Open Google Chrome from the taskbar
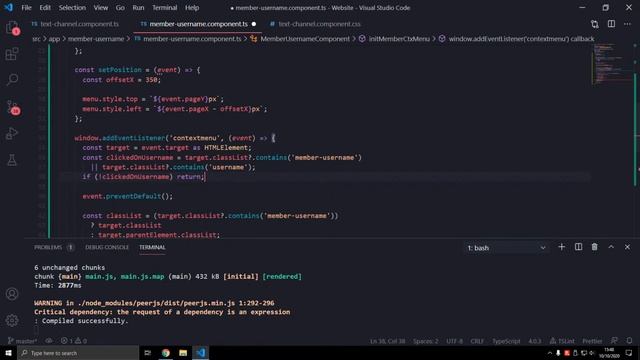 (x=165, y=353)
